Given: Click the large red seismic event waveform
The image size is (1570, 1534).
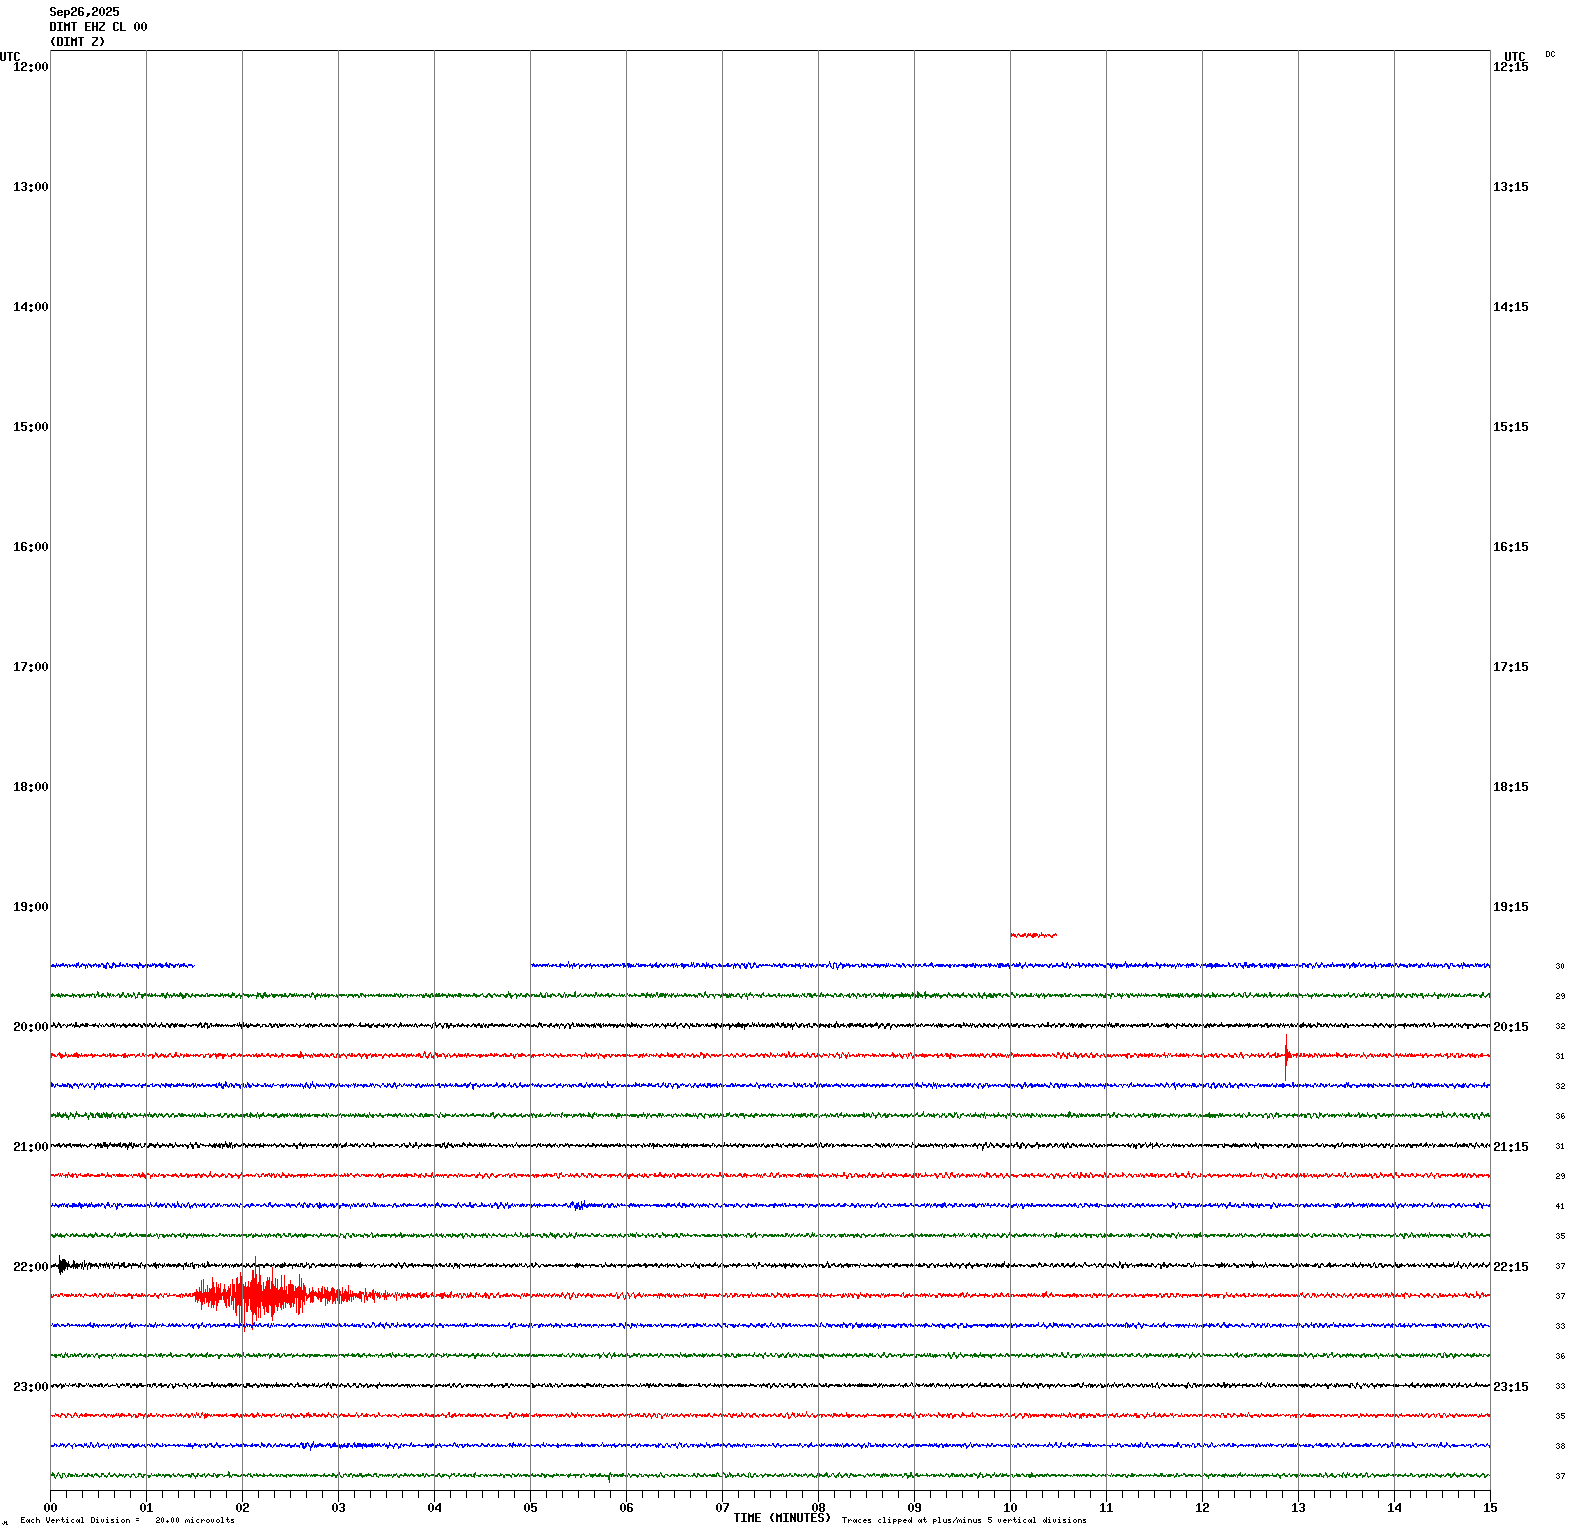Looking at the screenshot, I should click(x=262, y=1295).
